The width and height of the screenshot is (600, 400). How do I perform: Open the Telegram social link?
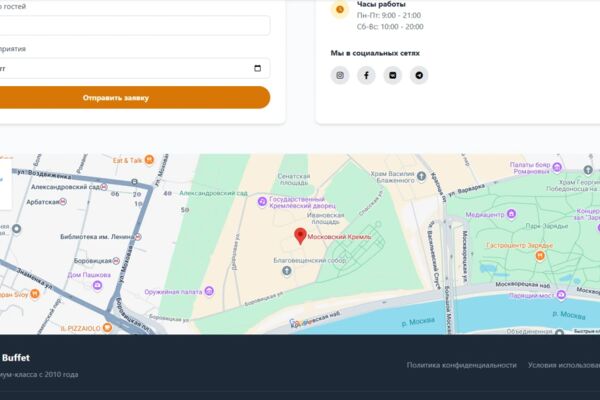coord(419,75)
